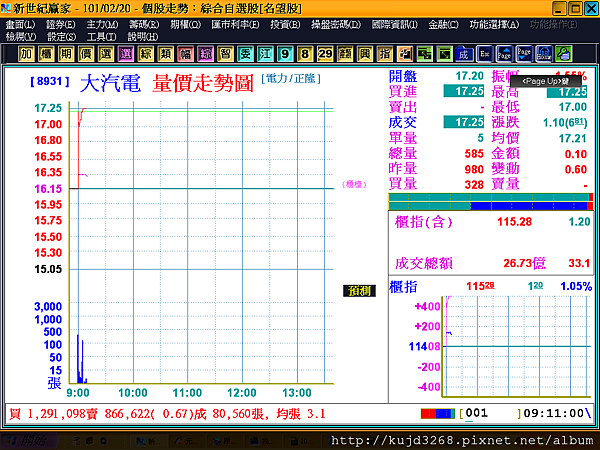
Task: Click the 001 page number field
Action: tap(476, 413)
